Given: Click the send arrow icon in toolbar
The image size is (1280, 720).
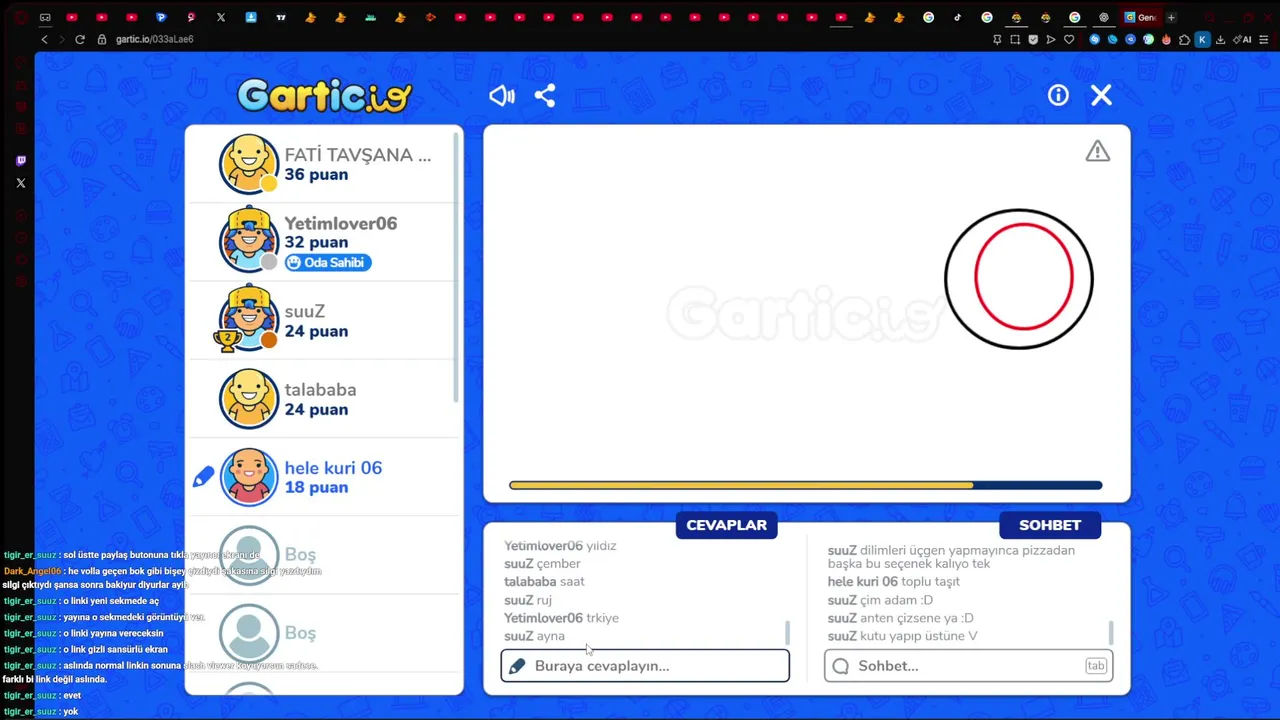Looking at the screenshot, I should point(1051,39).
